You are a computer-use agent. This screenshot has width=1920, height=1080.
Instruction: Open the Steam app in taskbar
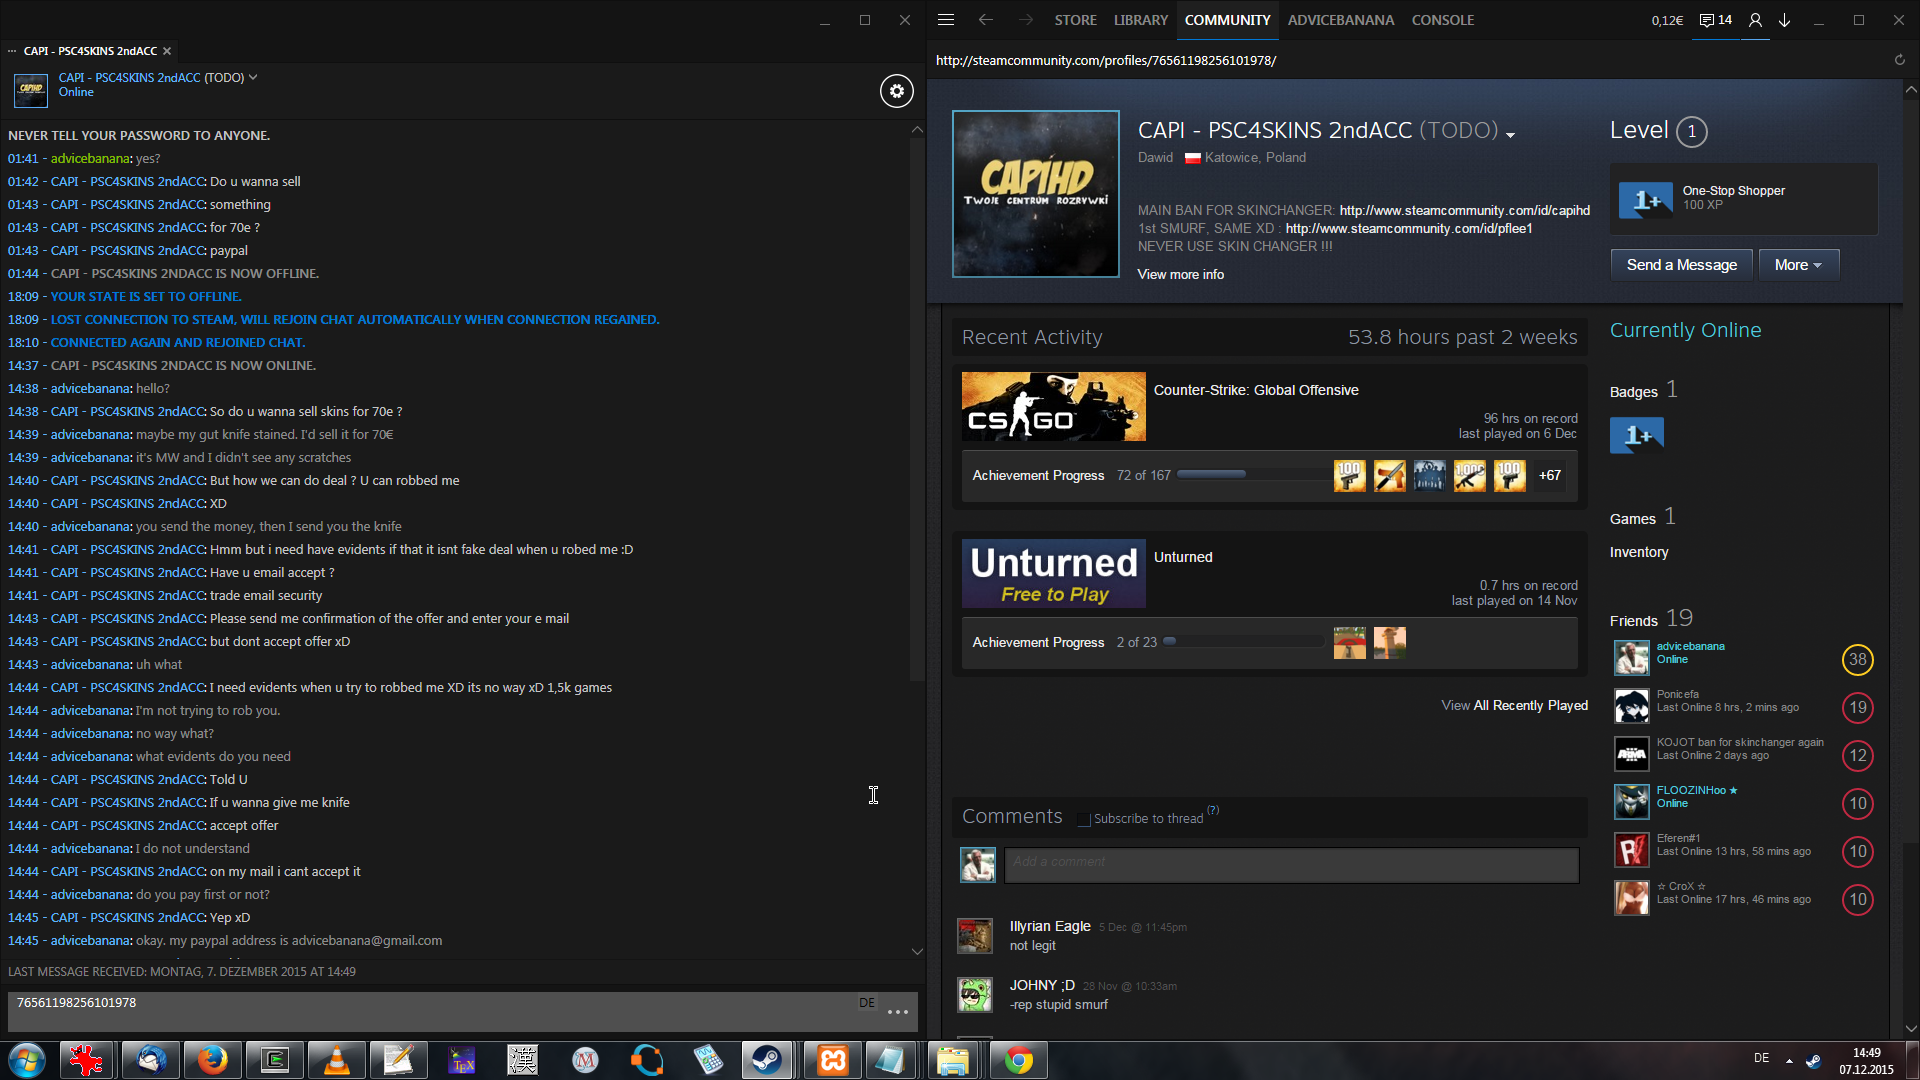pos(767,1060)
